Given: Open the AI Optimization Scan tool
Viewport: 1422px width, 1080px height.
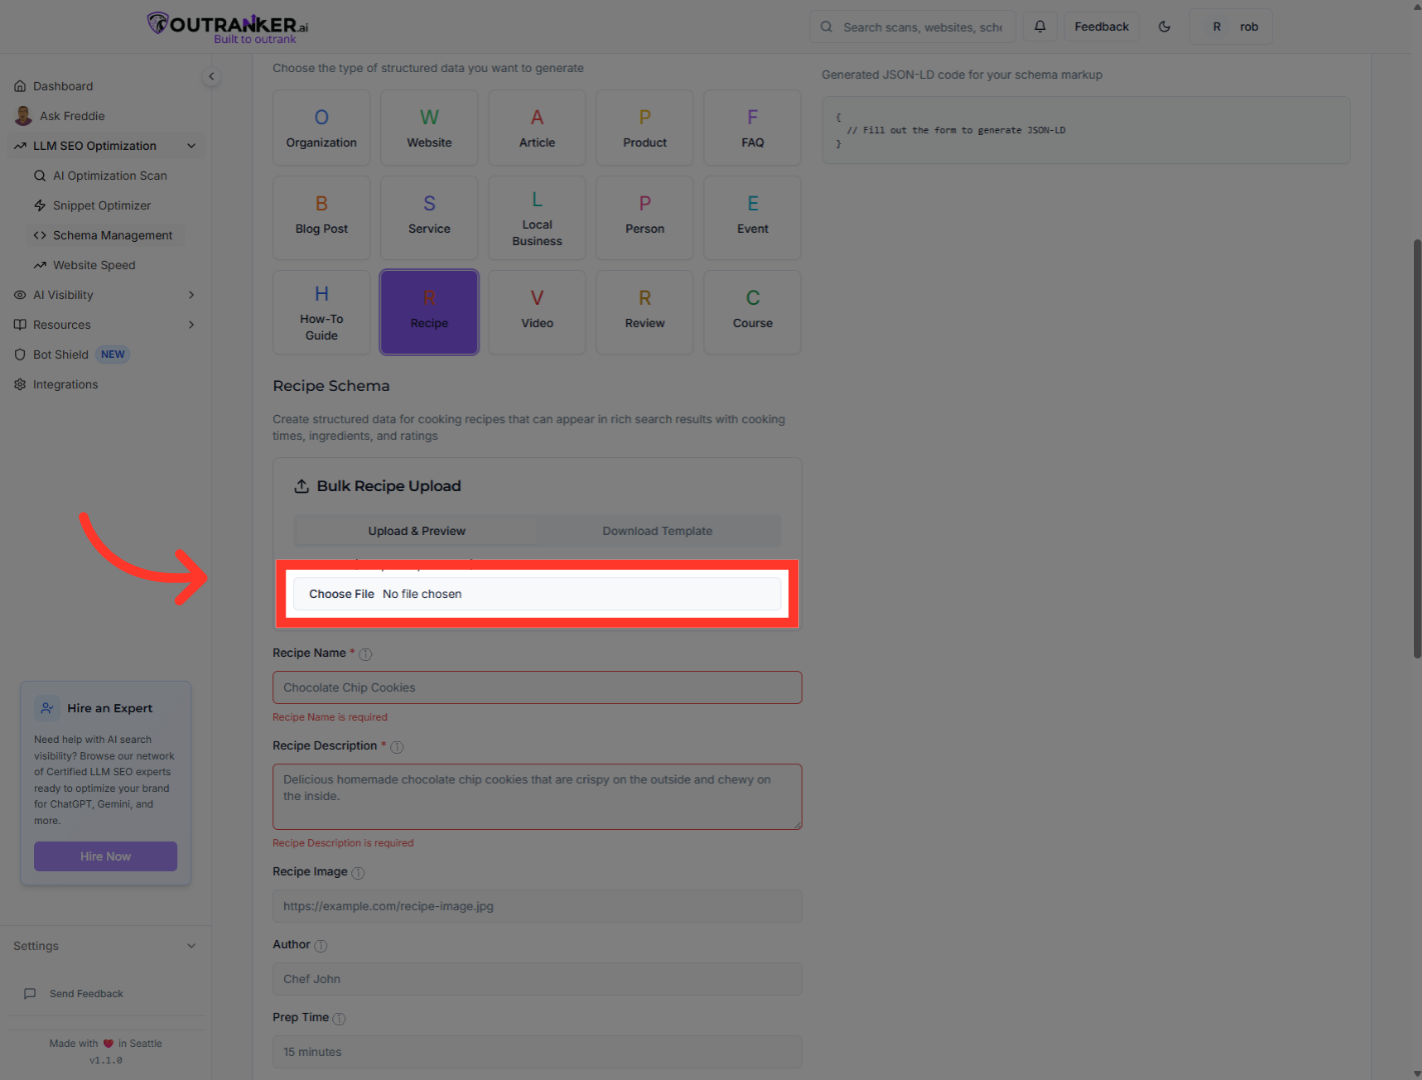Looking at the screenshot, I should pos(109,175).
